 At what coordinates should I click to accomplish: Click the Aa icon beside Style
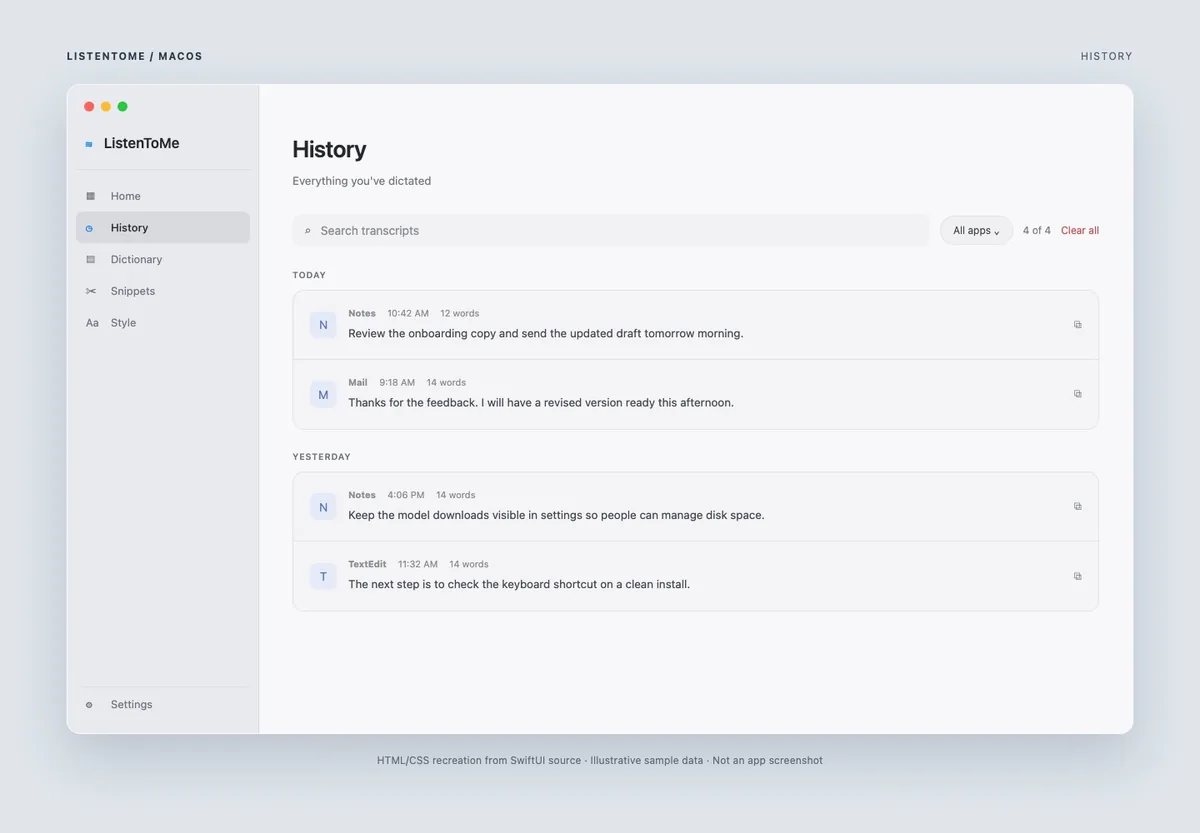click(x=92, y=323)
